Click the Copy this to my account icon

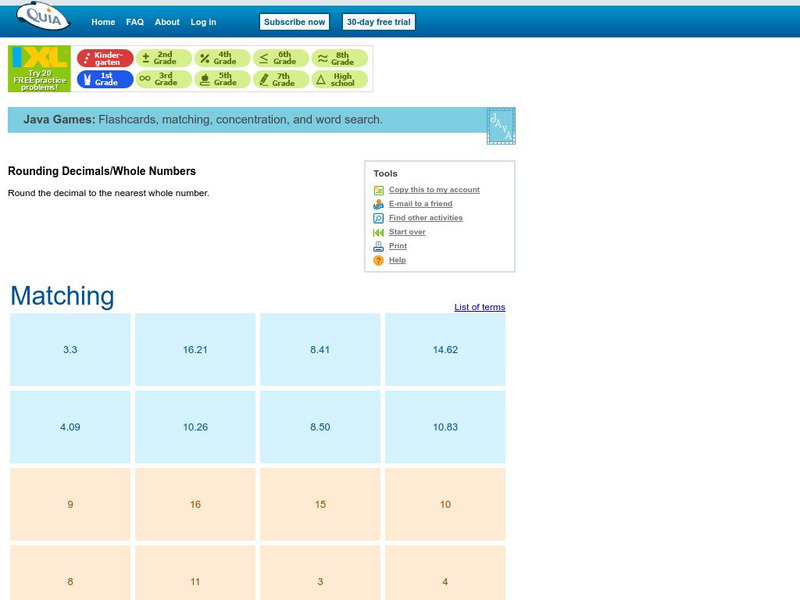coord(378,190)
